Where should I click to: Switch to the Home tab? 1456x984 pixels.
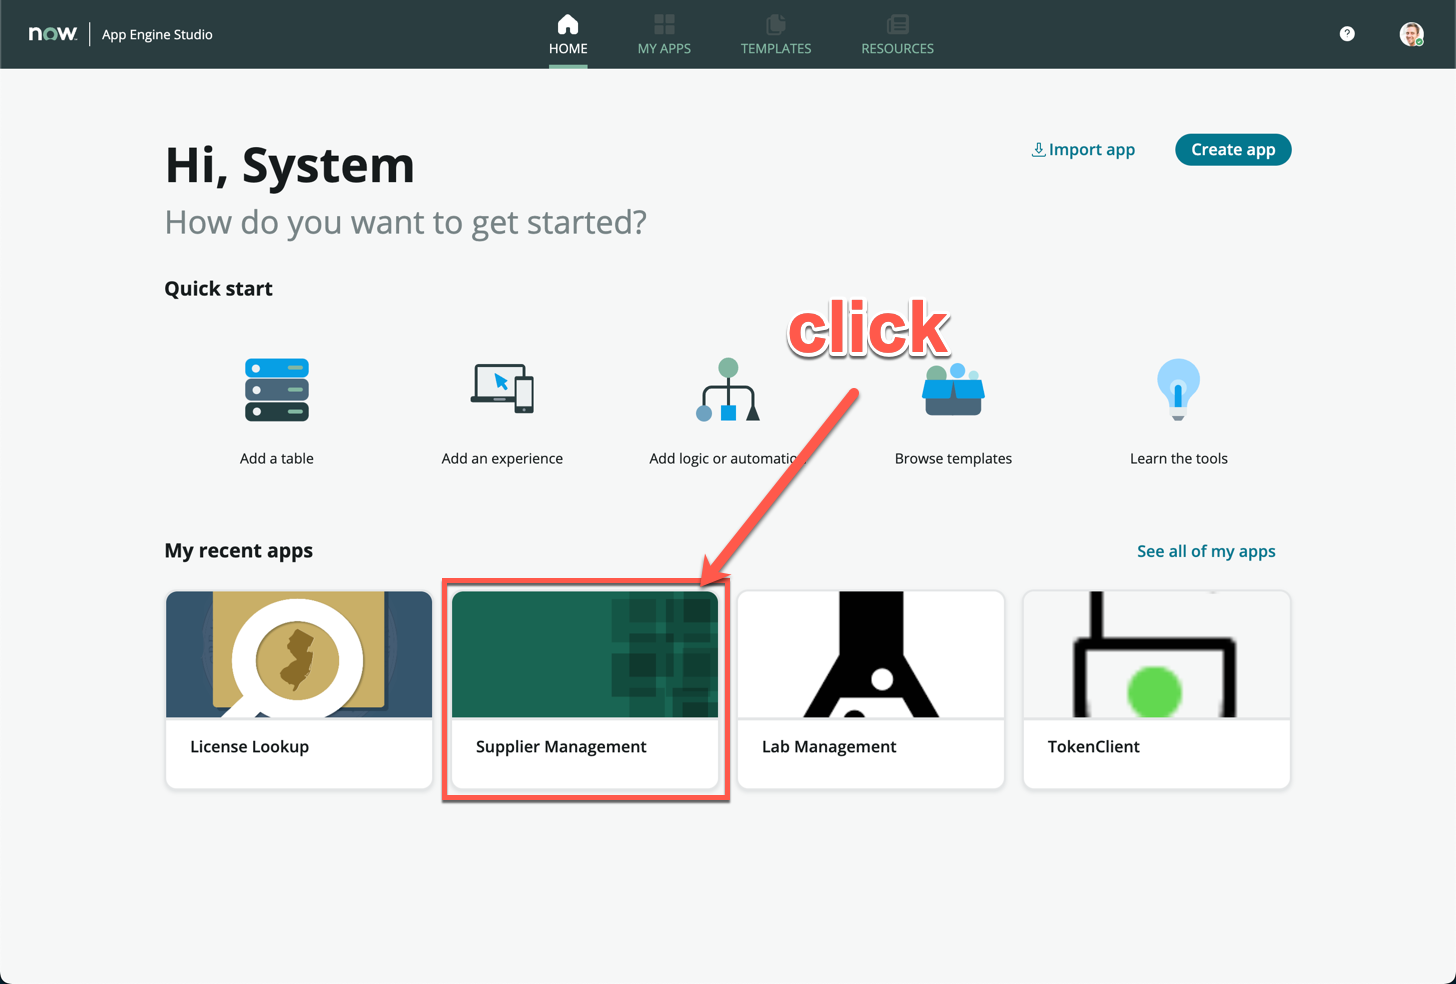[x=568, y=35]
